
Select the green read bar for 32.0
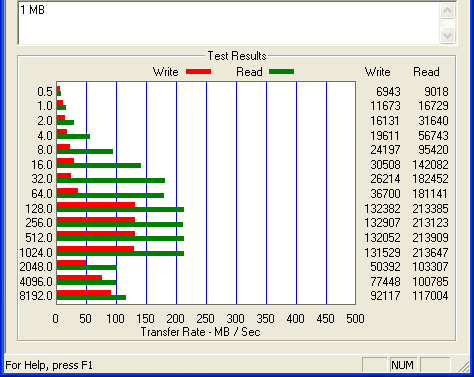(111, 181)
